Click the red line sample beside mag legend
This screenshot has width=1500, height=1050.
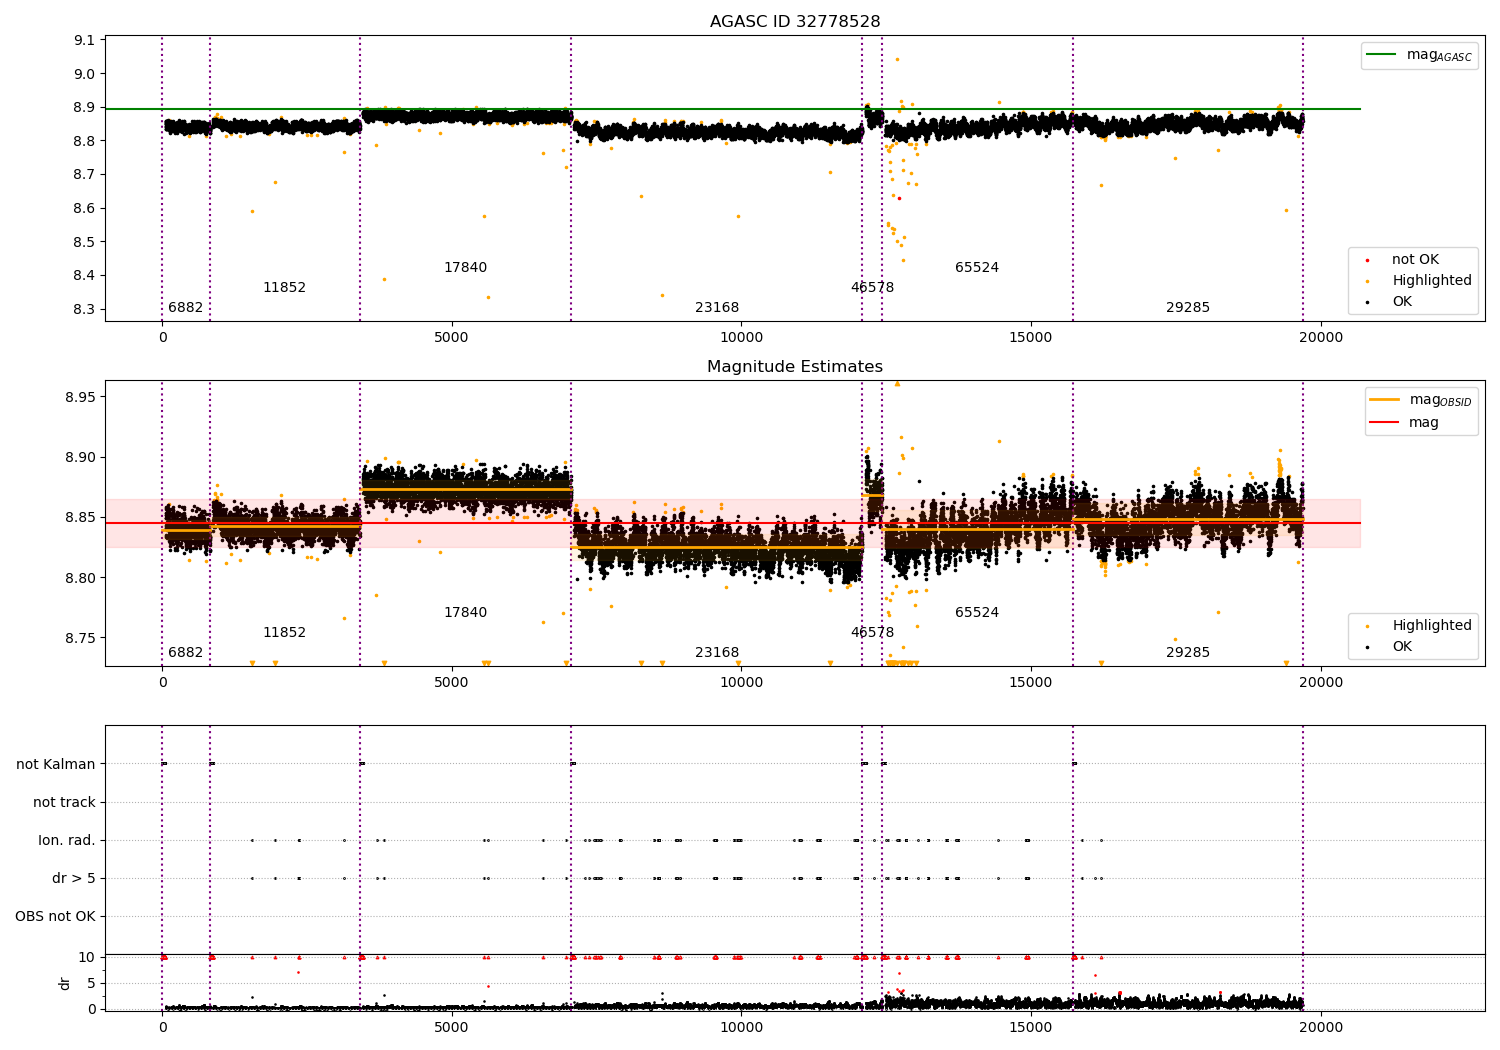click(x=1385, y=423)
